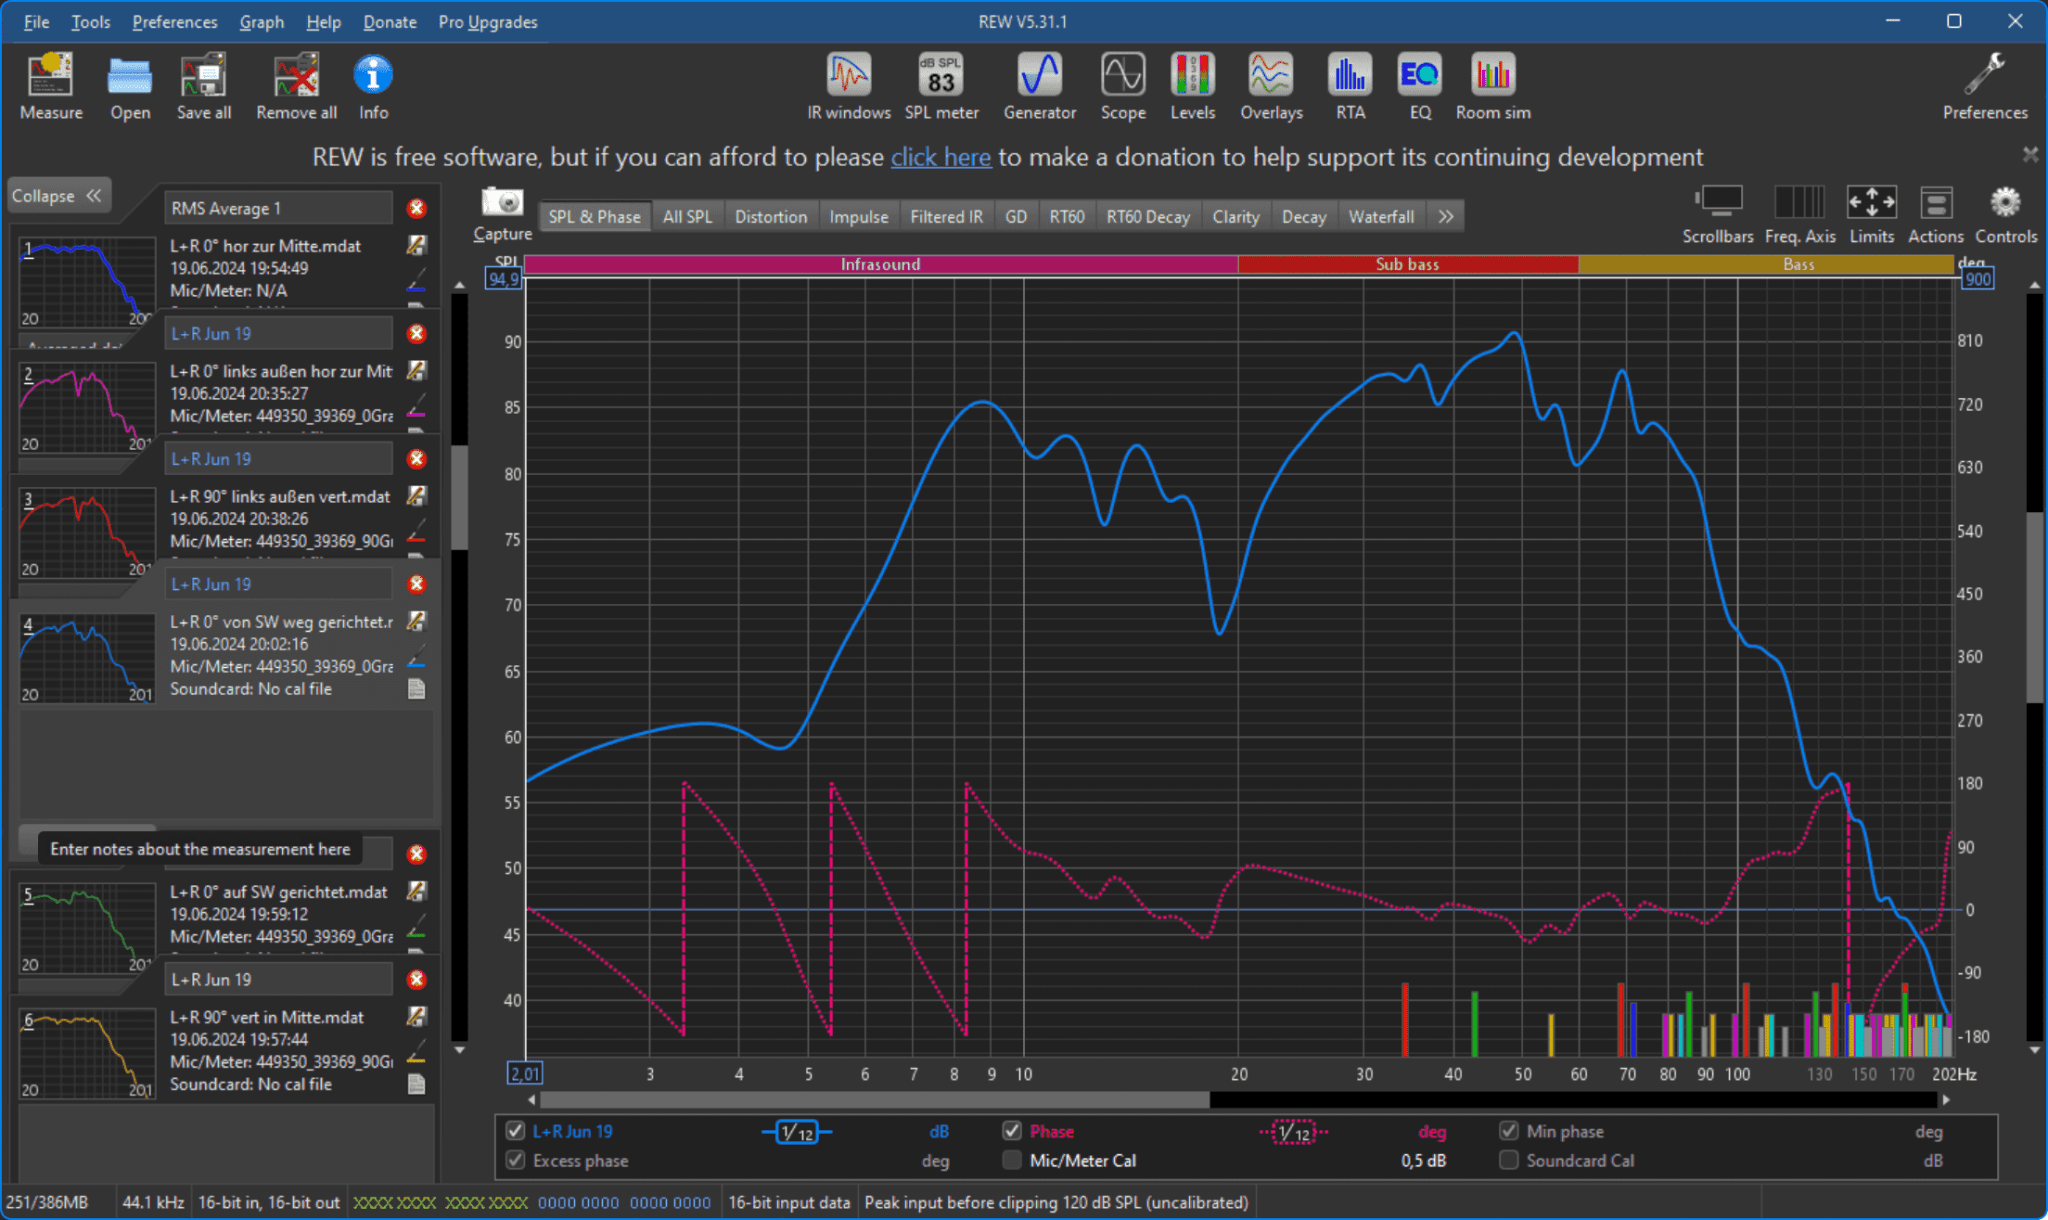Viewport: 2048px width, 1220px height.
Task: Select the Filtered IR tab
Action: (x=946, y=216)
